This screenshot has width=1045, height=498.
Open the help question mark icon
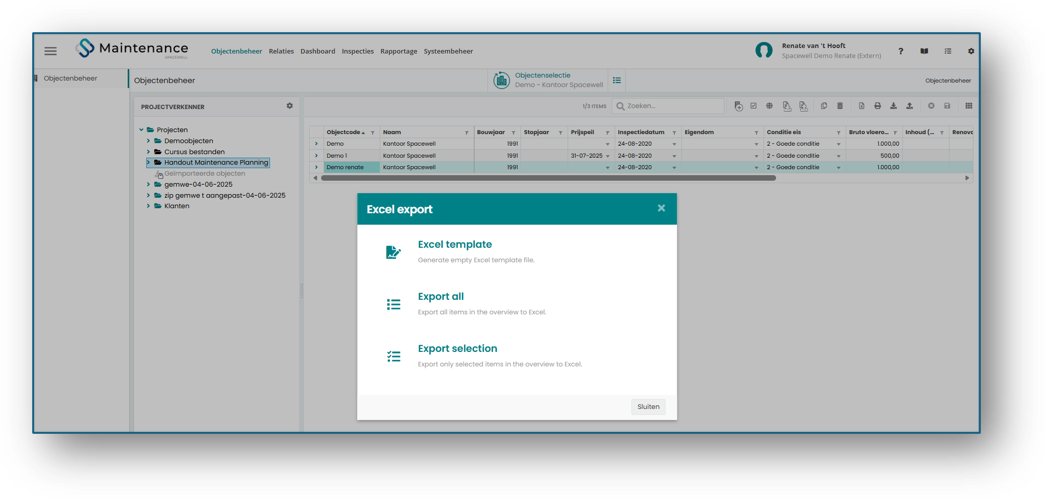[x=900, y=51]
